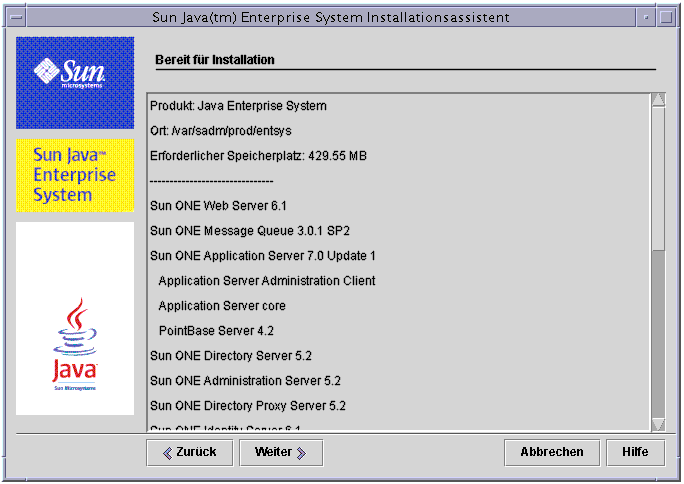Select 'Erforderlicher Speicherplatz: 429.55 MB'
Screen dimensions: 684x484
click(x=258, y=156)
